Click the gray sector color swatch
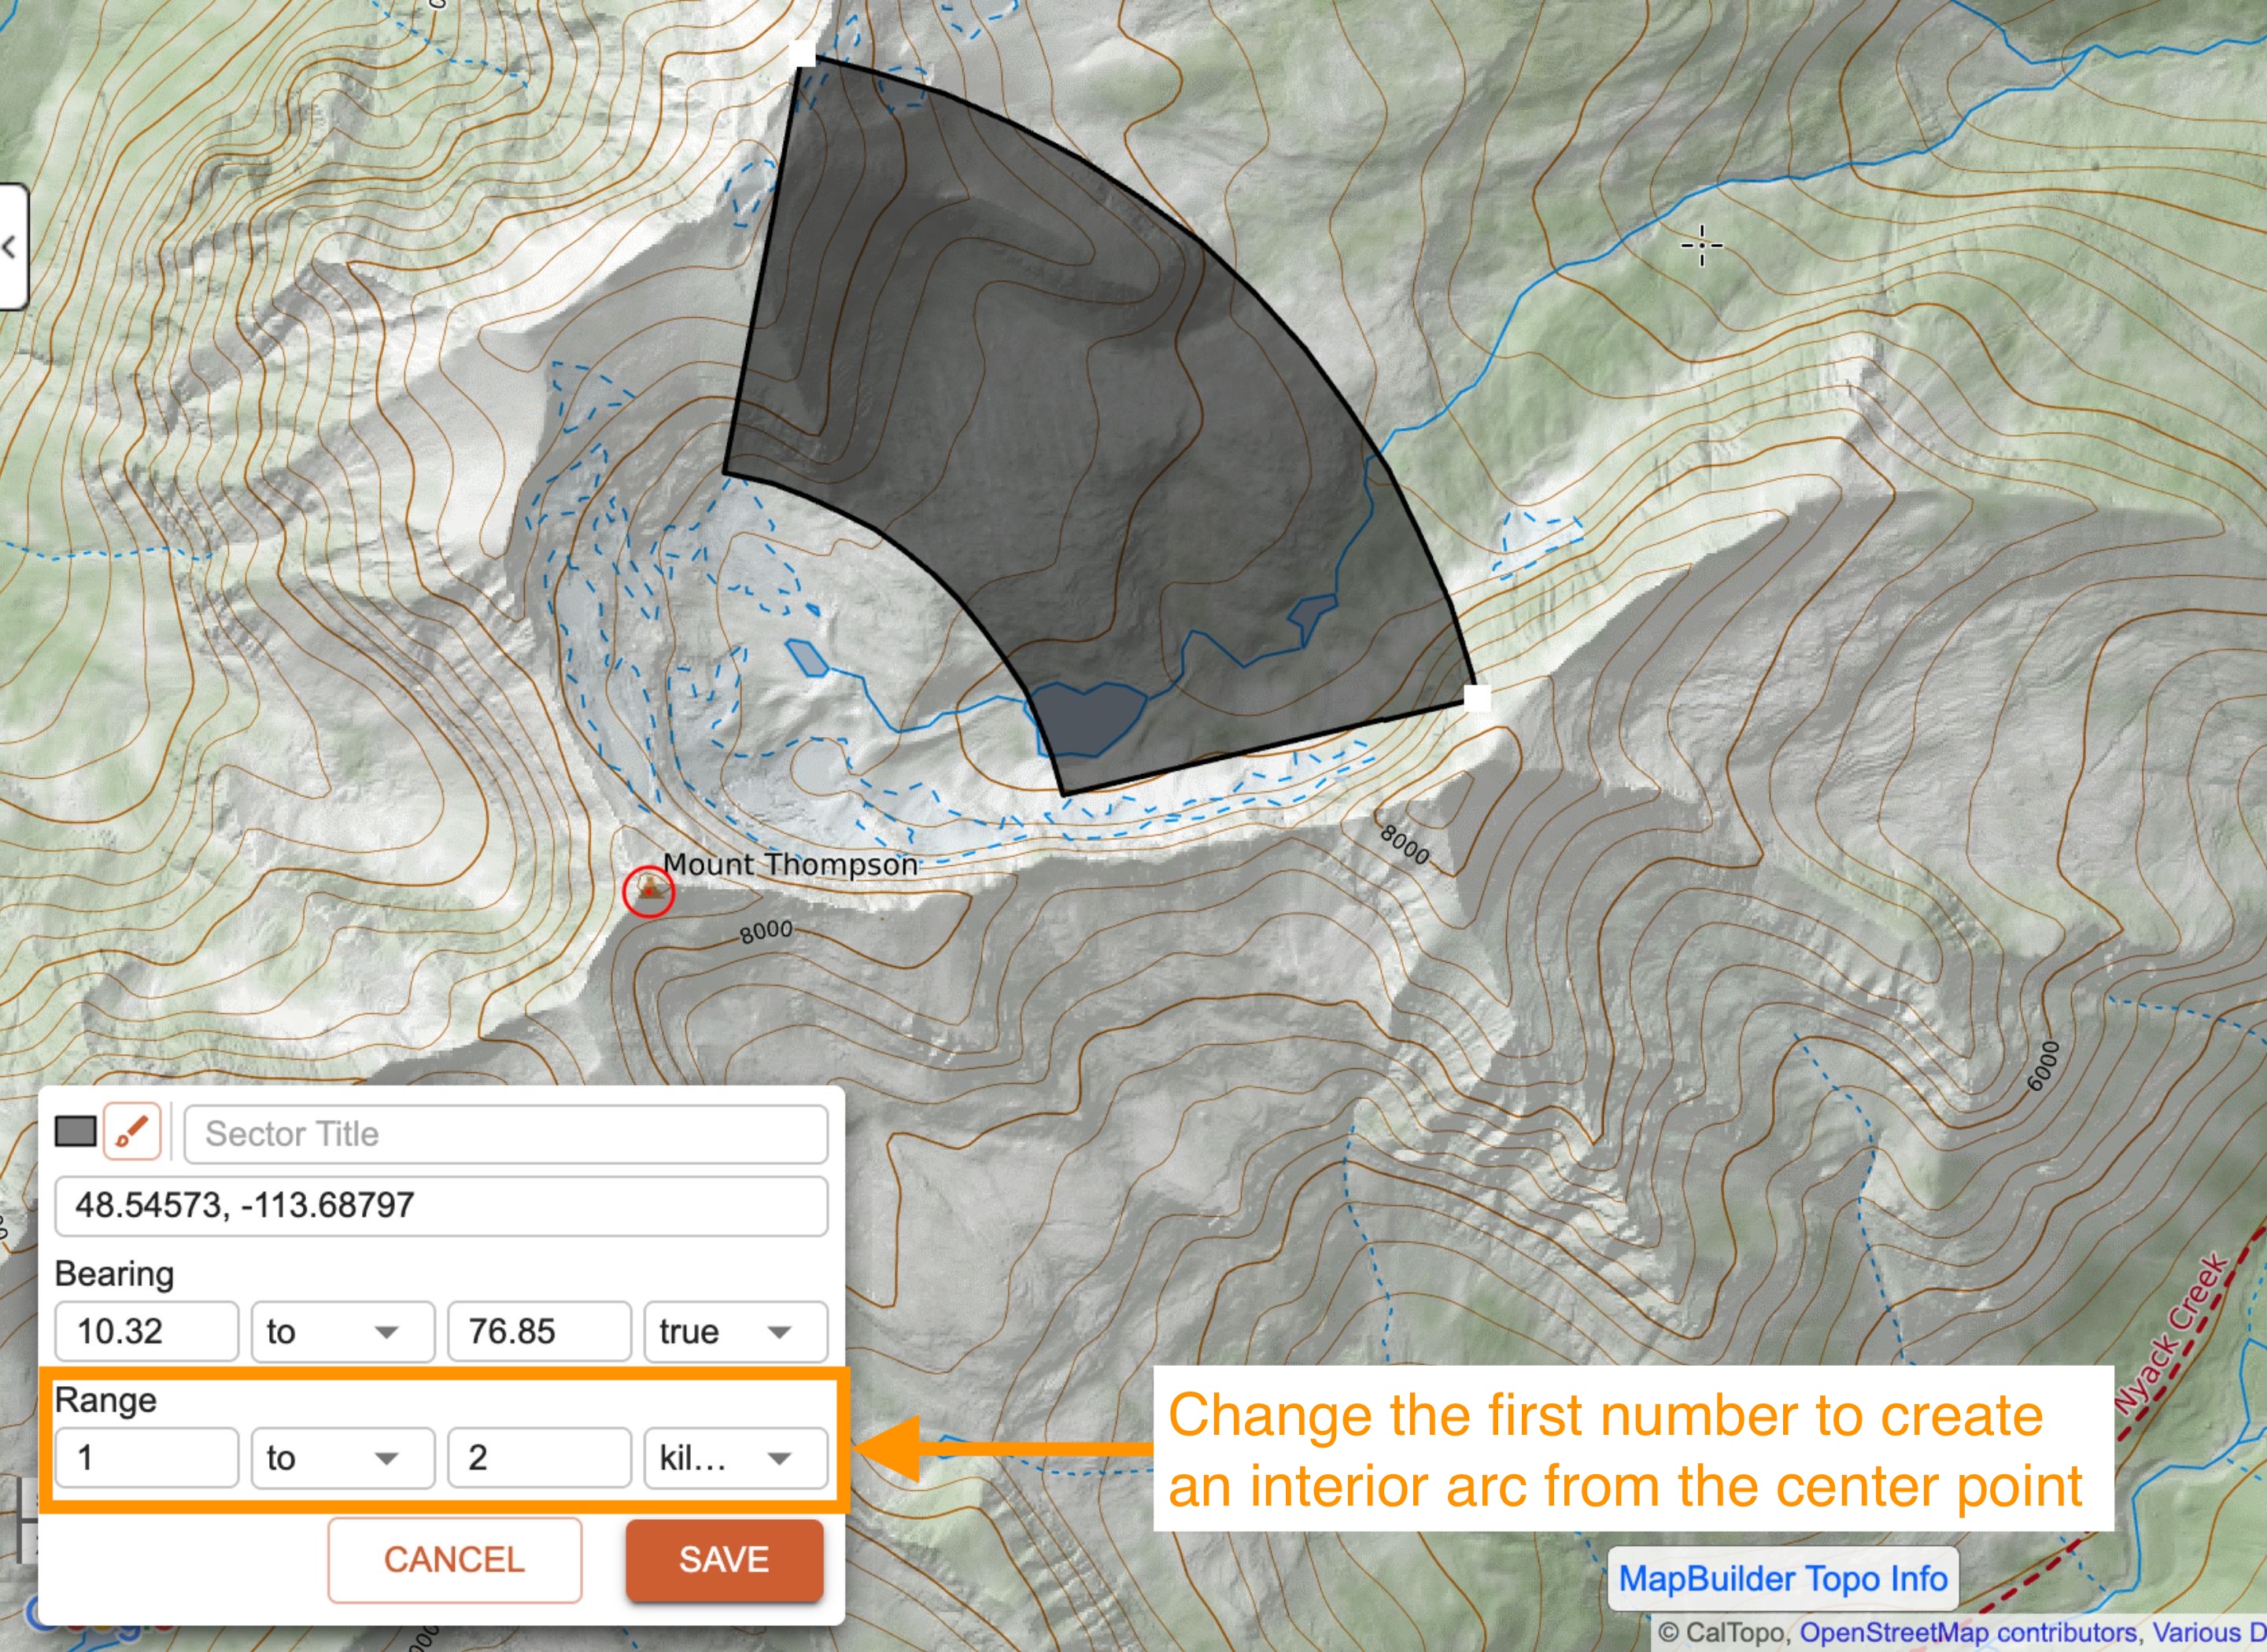The height and width of the screenshot is (1652, 2267). (x=75, y=1132)
